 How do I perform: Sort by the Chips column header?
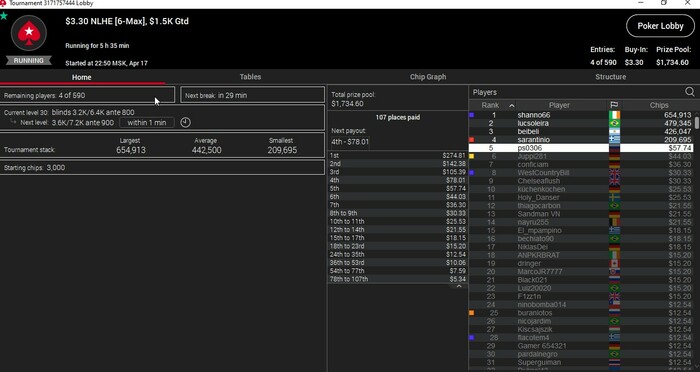659,105
